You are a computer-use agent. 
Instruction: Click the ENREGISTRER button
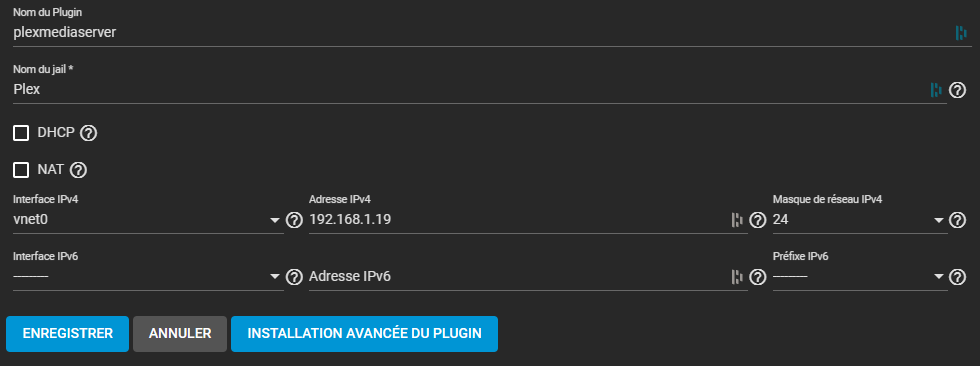tap(68, 334)
